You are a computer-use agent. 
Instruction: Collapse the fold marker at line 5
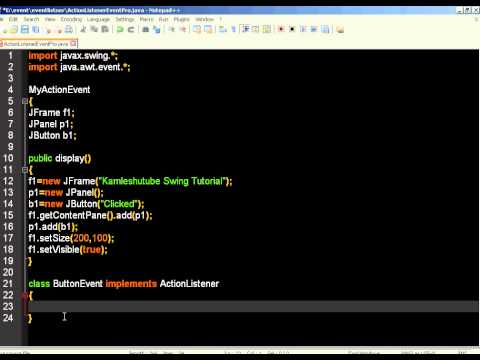[24, 101]
